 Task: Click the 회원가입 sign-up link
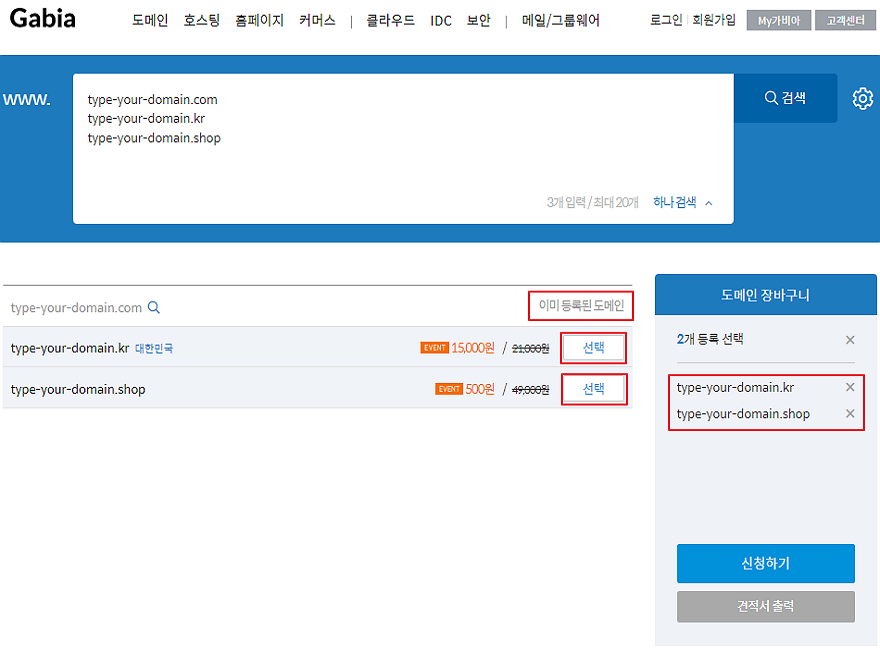(x=713, y=20)
